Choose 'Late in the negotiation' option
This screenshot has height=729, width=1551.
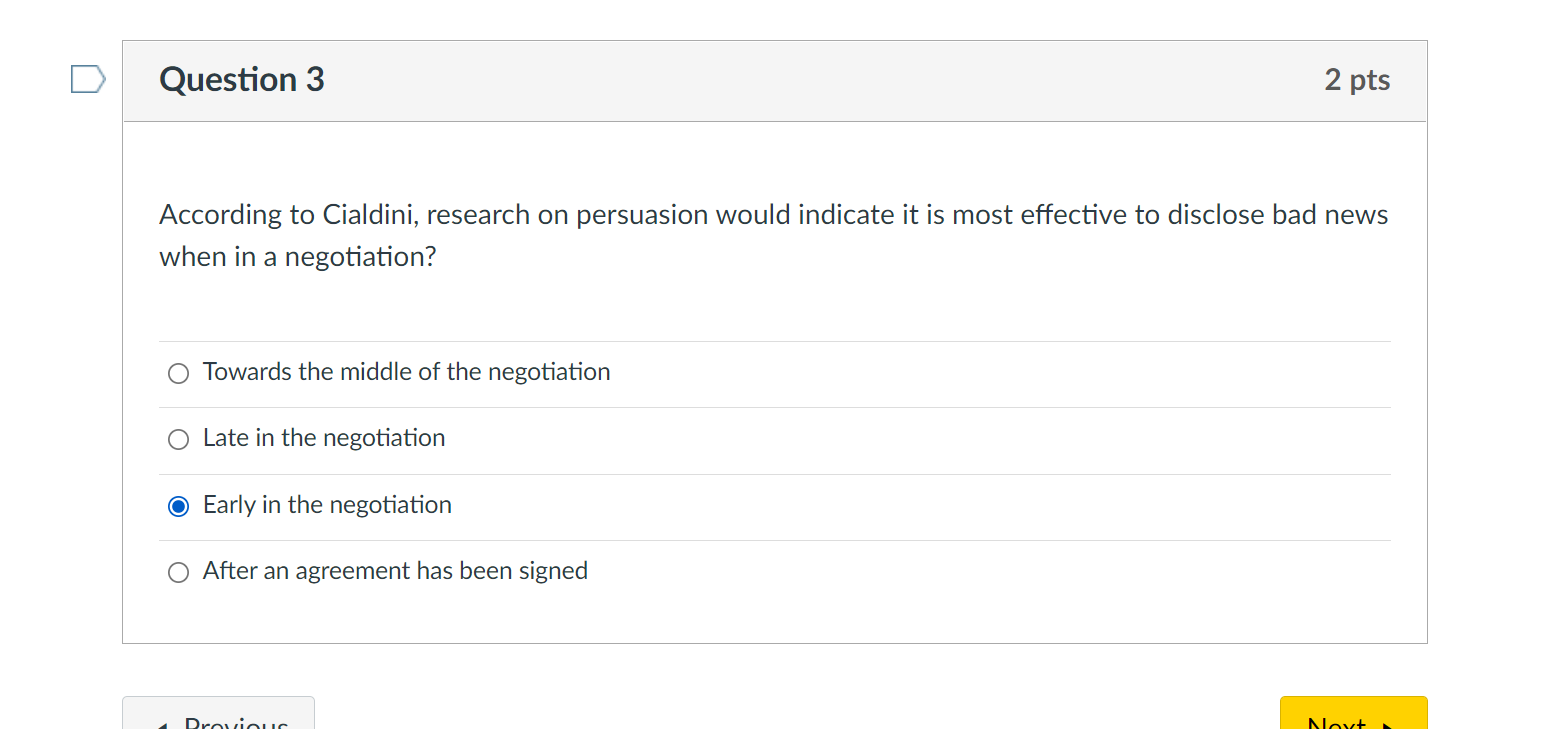tap(178, 439)
